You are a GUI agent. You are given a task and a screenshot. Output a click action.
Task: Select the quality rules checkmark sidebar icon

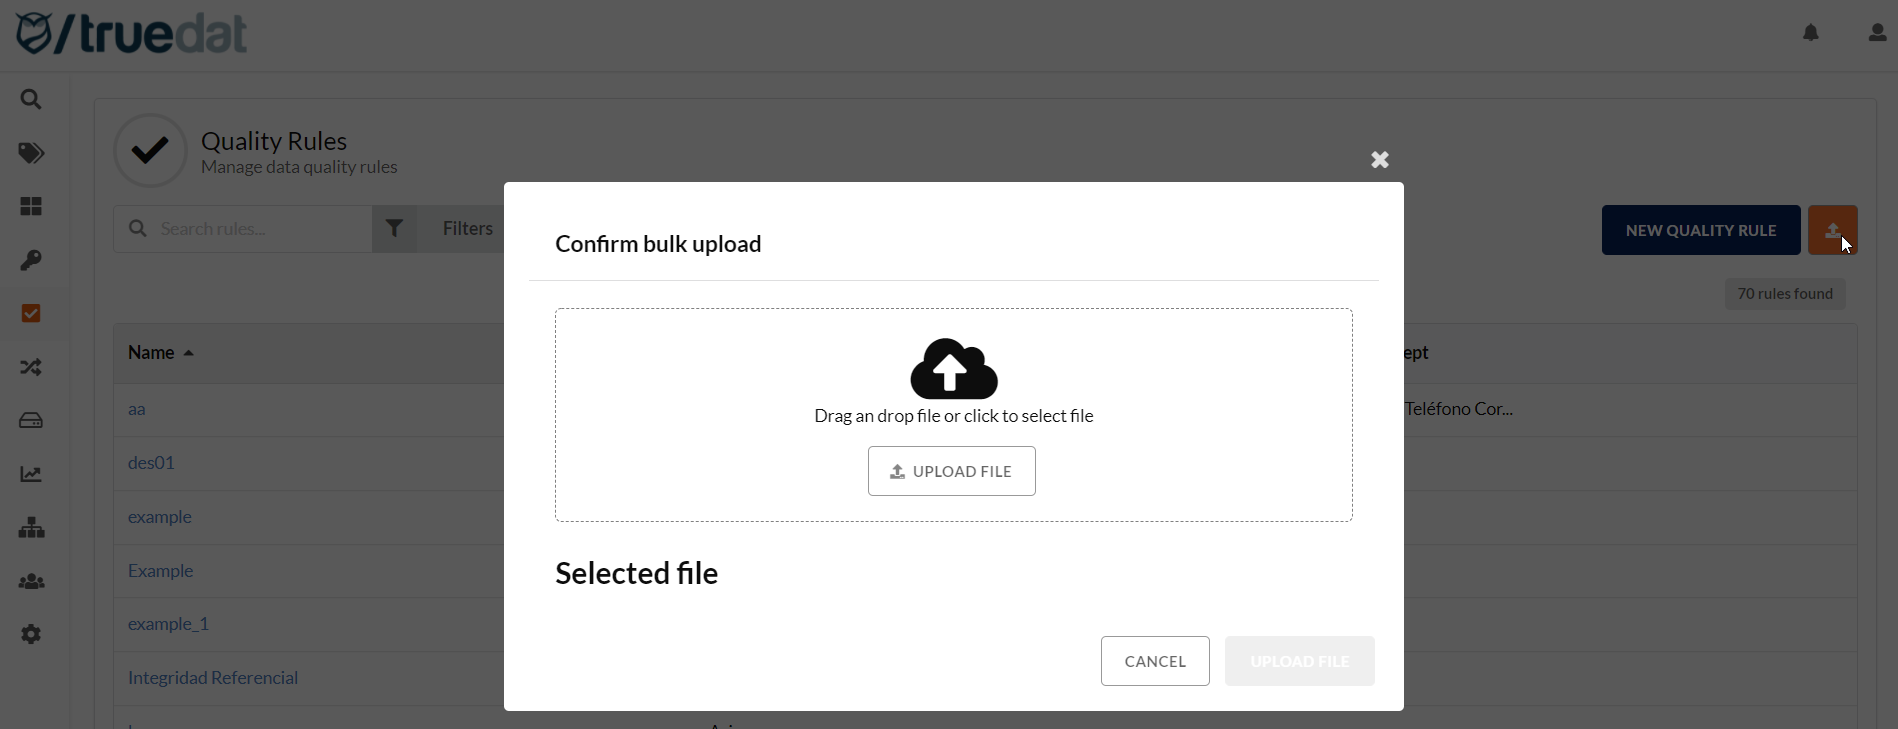[31, 314]
